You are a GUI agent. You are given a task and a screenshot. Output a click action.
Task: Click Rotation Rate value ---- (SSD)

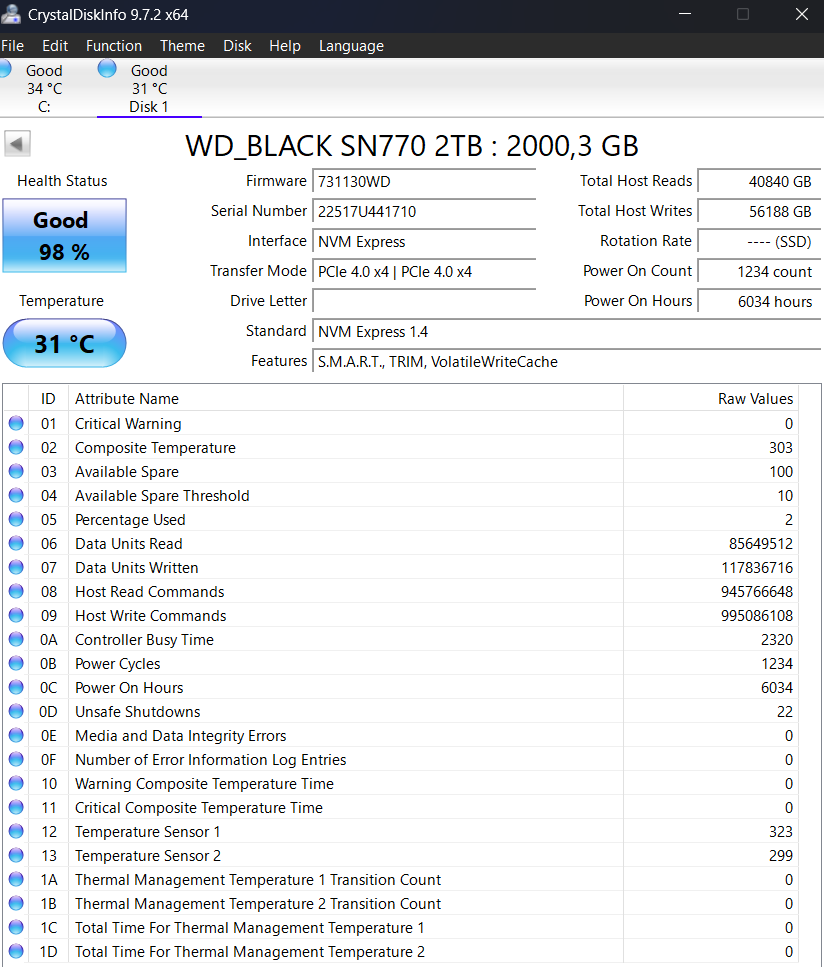[x=760, y=242]
